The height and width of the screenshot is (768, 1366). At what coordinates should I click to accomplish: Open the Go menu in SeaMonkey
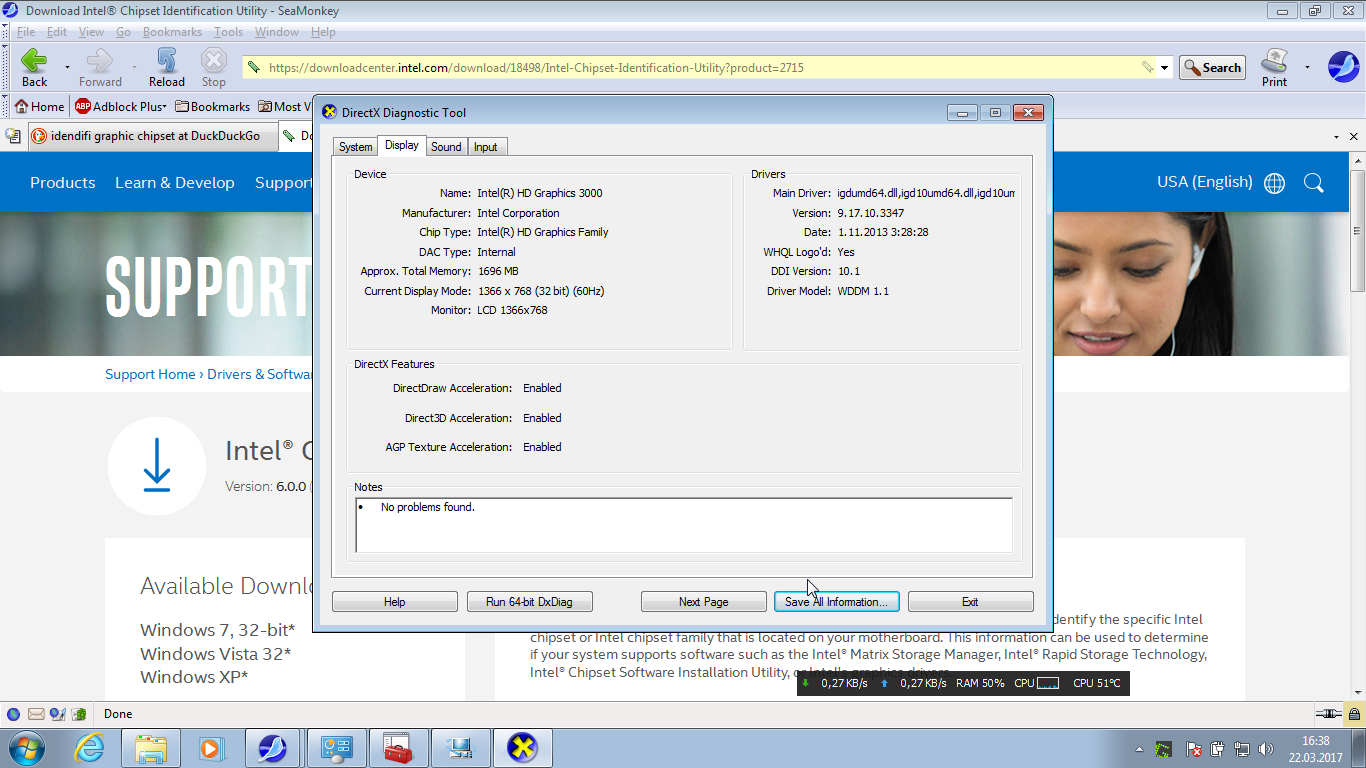(x=123, y=32)
